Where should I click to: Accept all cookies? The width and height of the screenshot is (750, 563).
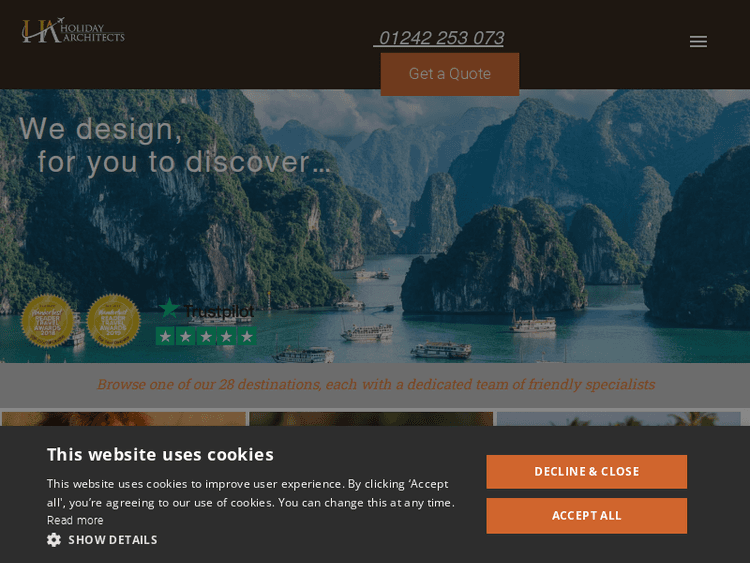pyautogui.click(x=586, y=516)
